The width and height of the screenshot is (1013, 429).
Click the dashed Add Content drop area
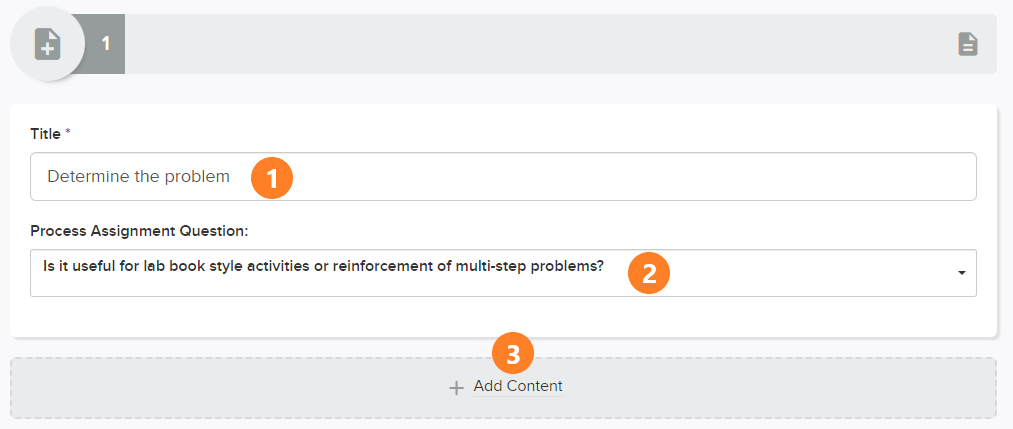point(503,388)
